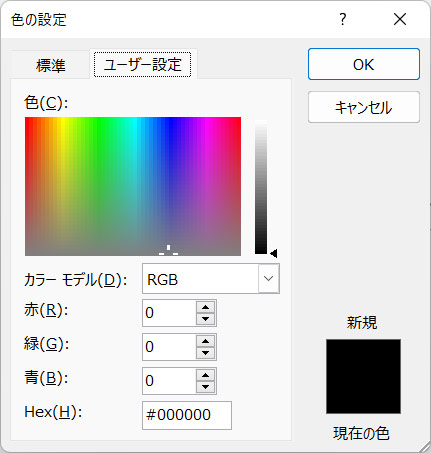Open the カラー モデル dropdown arrow
This screenshot has width=431, height=453.
268,279
